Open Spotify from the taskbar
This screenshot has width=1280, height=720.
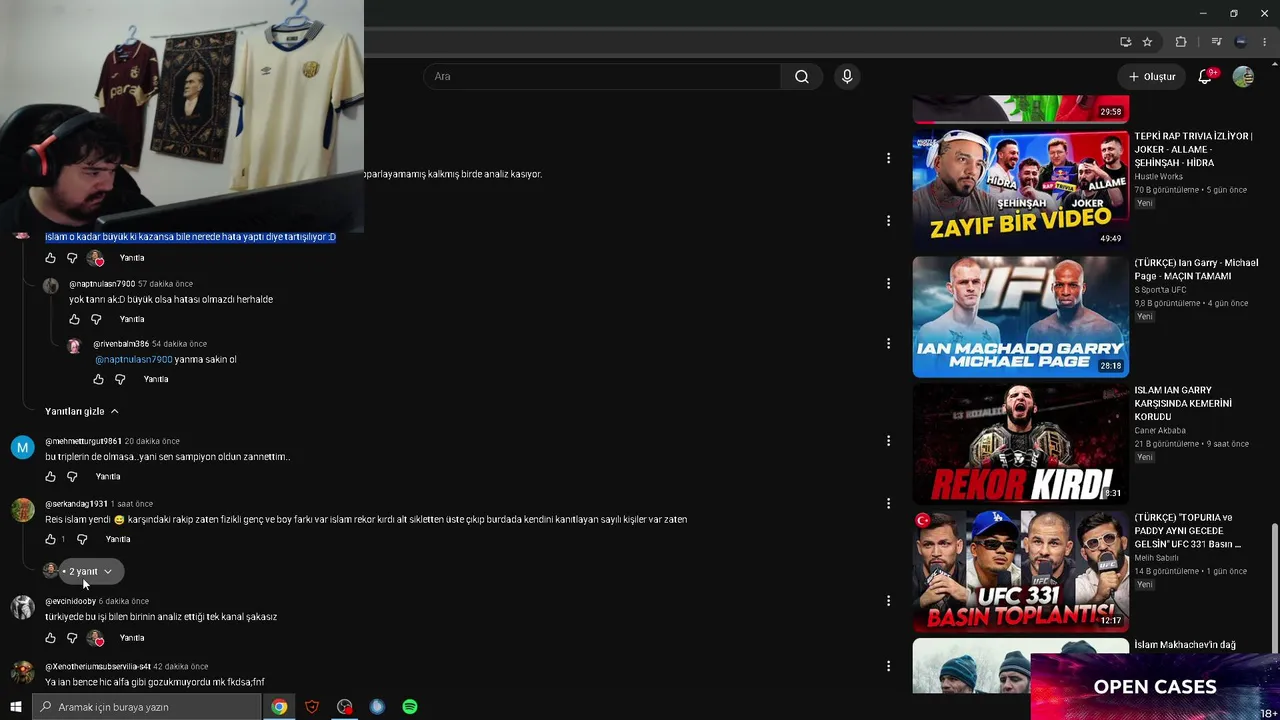(x=410, y=707)
